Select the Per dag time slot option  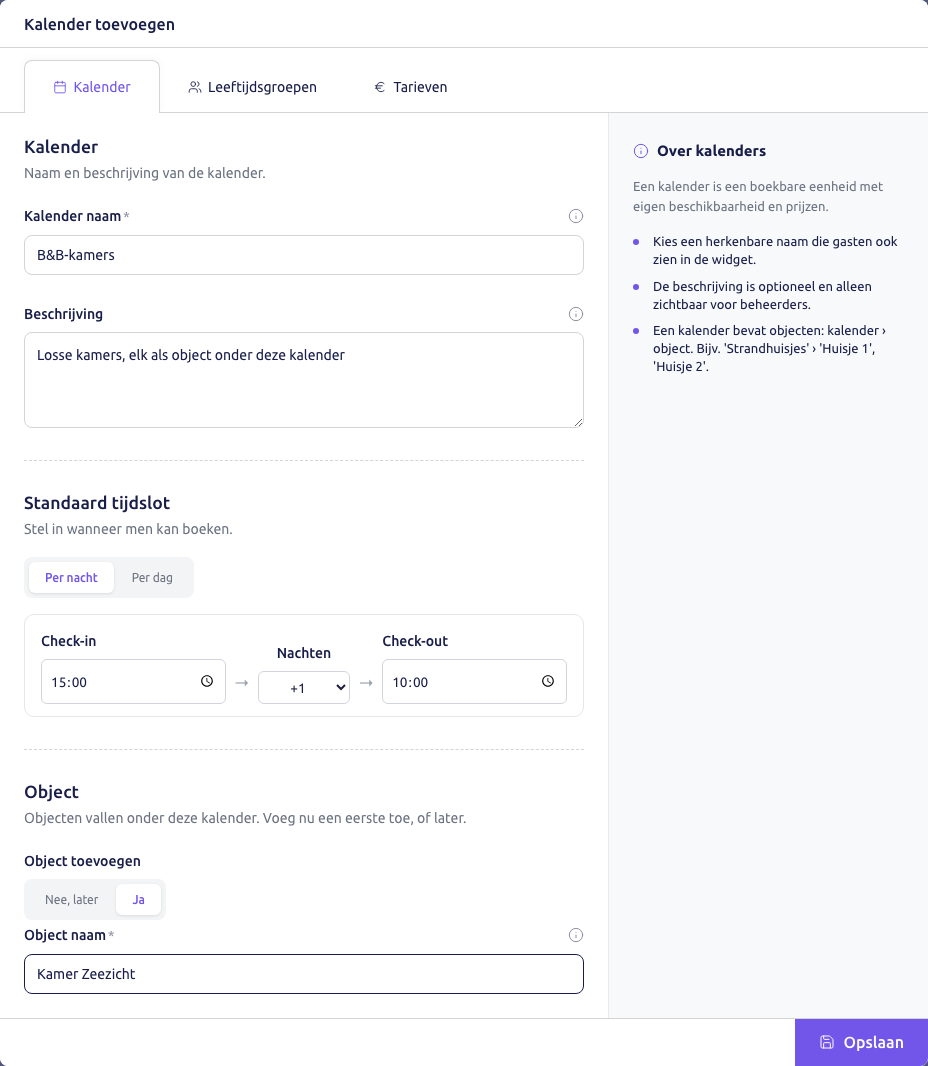pyautogui.click(x=152, y=578)
